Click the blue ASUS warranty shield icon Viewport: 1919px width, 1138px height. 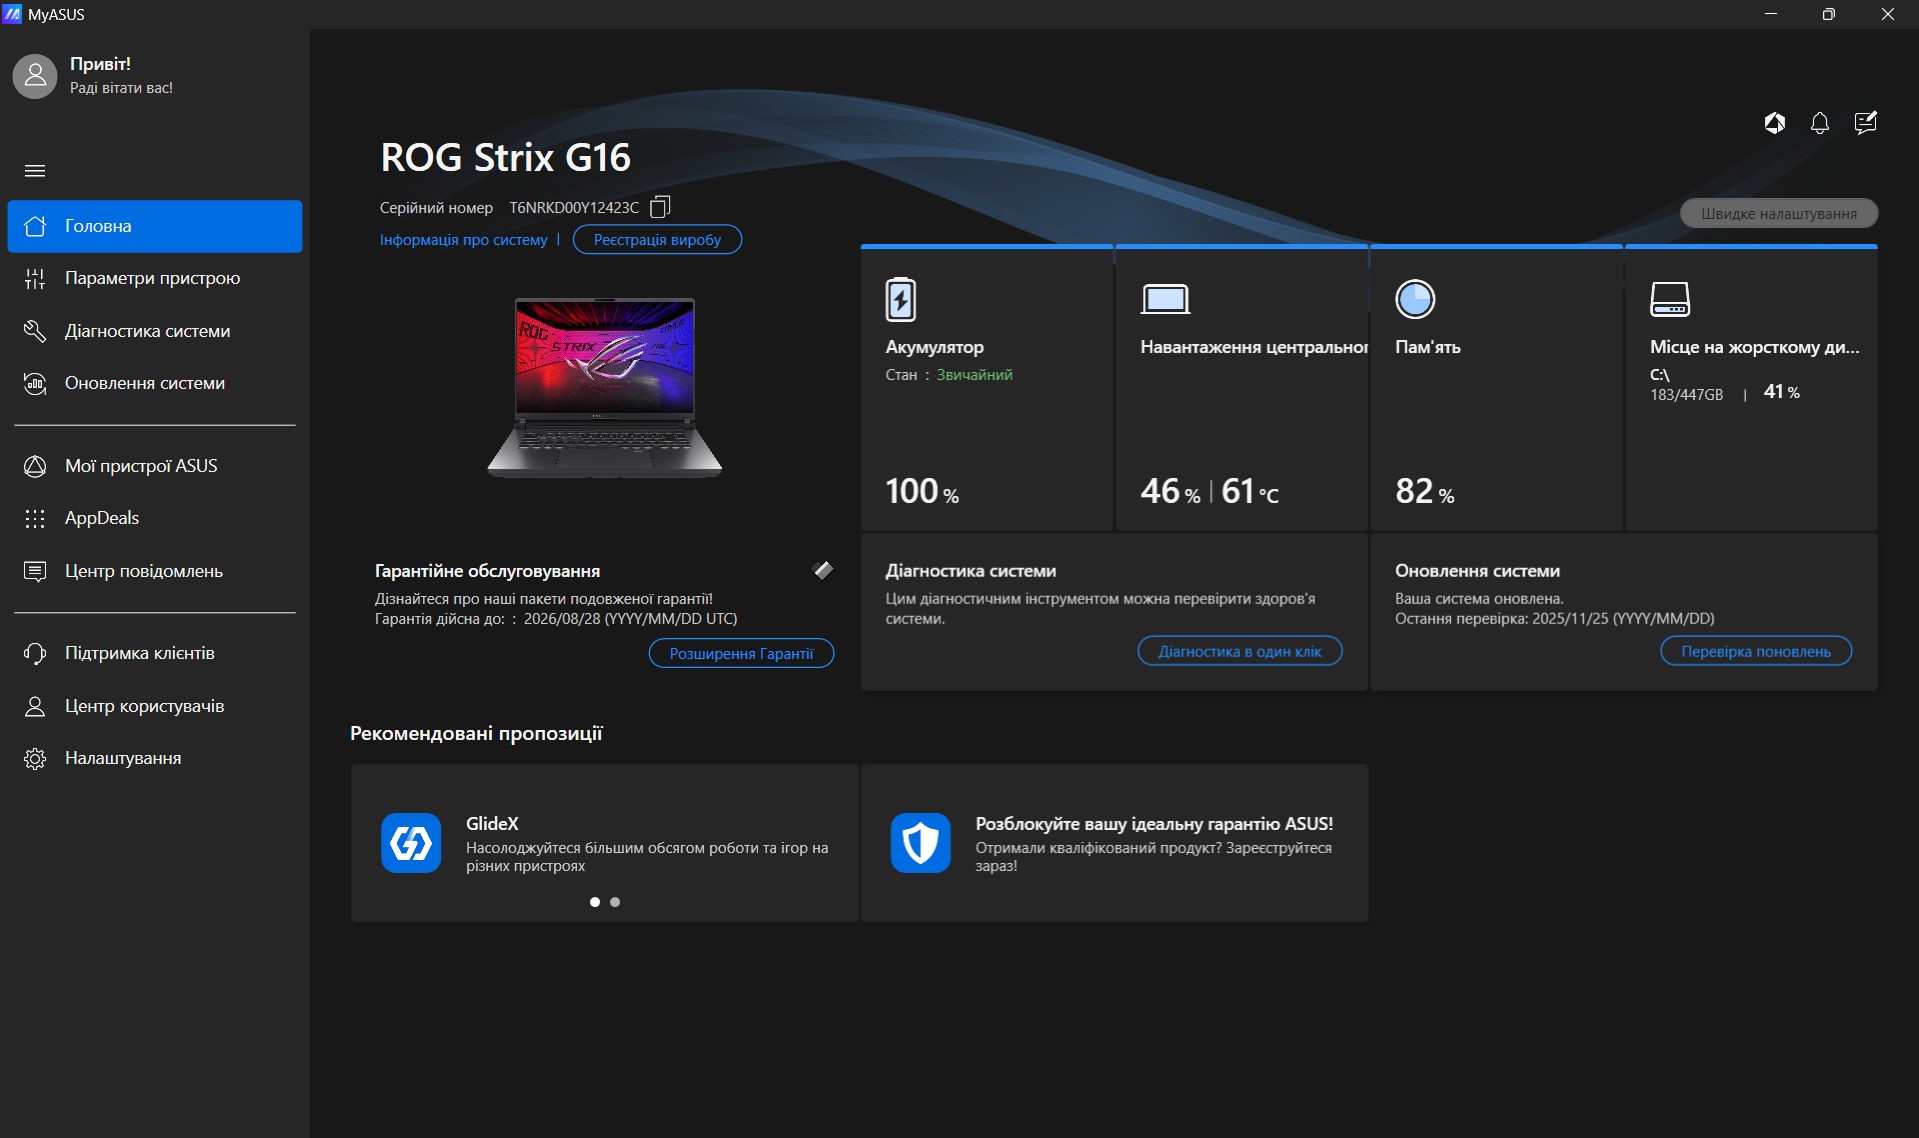[920, 843]
